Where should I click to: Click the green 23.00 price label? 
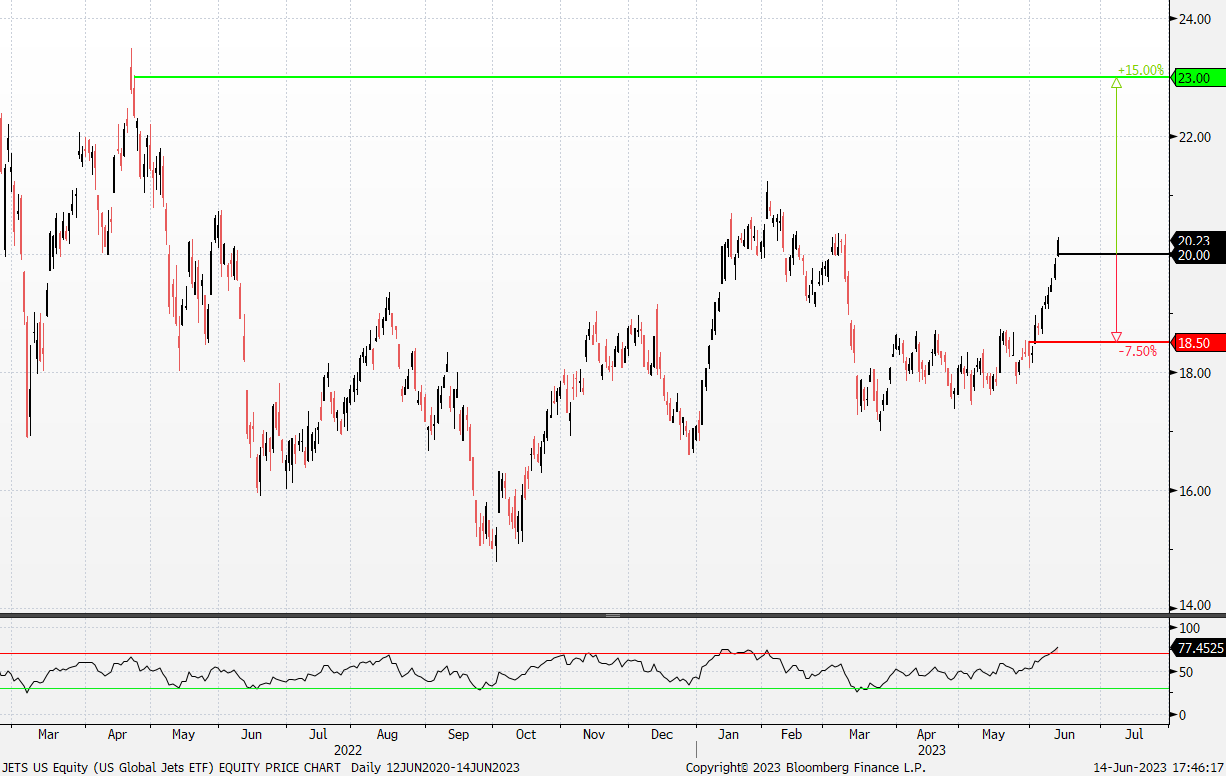tap(1197, 78)
